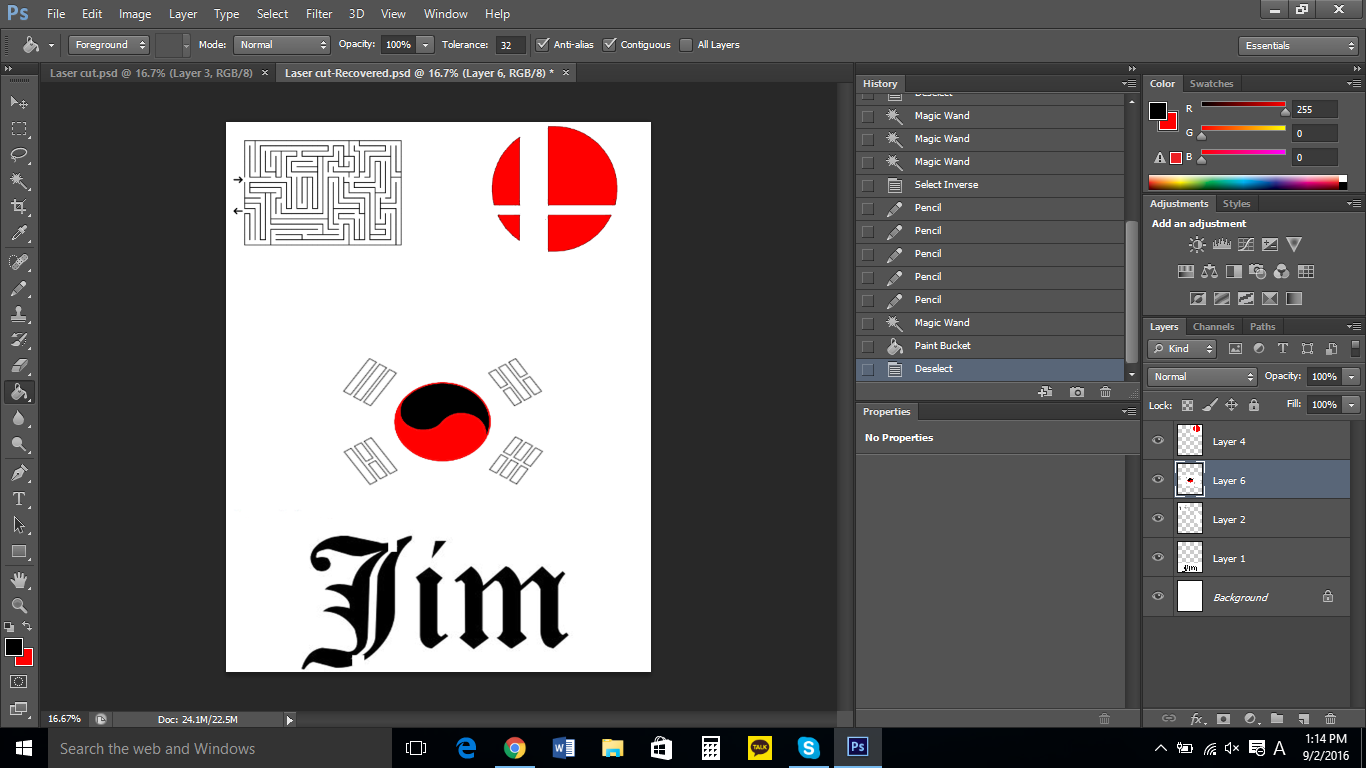
Task: Open Essentials workspace dropdown
Action: tap(1297, 45)
